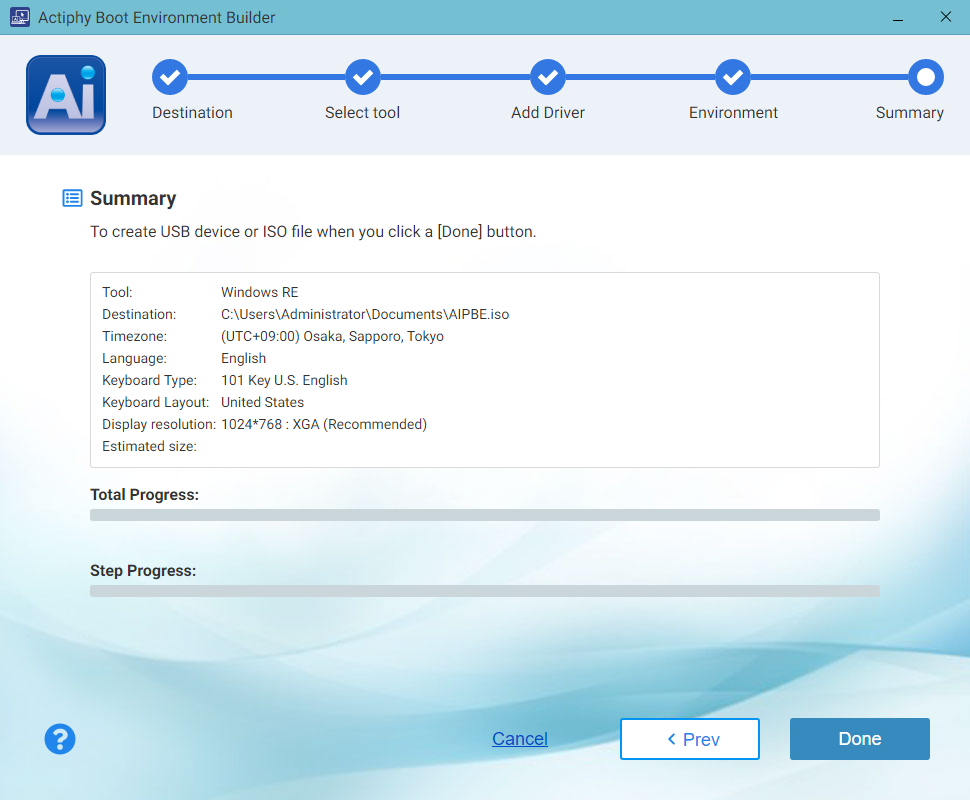Click the Actiphy Ai logo icon
The height and width of the screenshot is (800, 970).
pyautogui.click(x=66, y=95)
